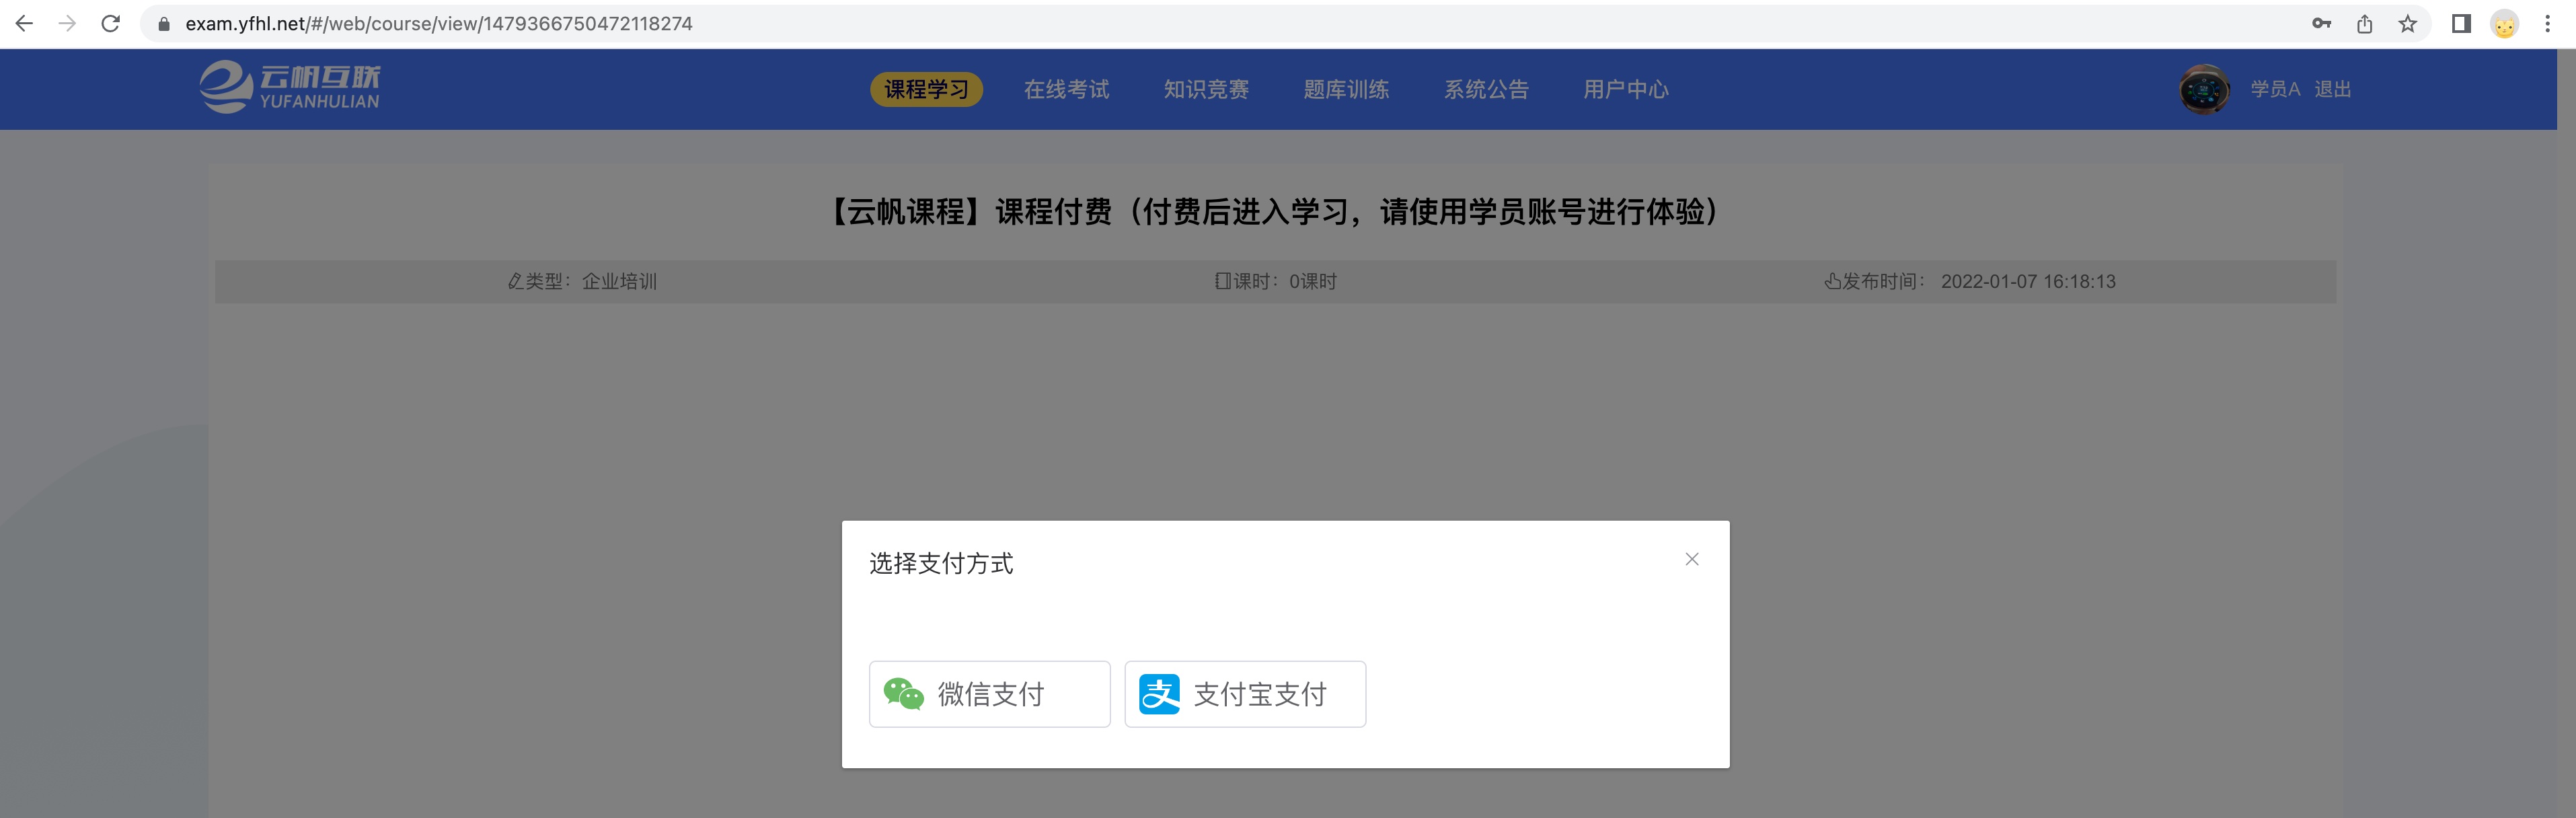Click the 发布时间 2022-01-07 16:18:13 text

(1970, 282)
